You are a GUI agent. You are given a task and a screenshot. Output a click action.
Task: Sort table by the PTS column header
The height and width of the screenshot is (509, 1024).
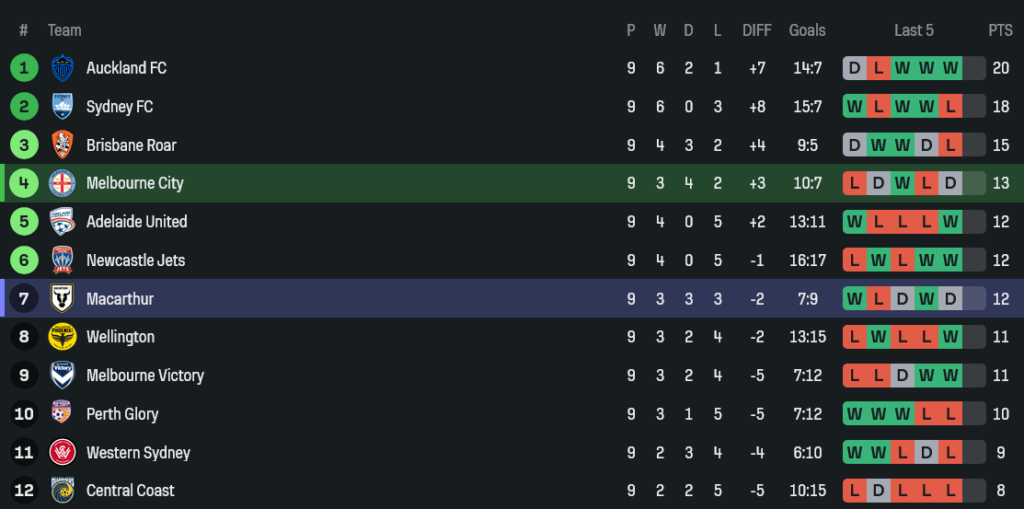coord(1000,30)
